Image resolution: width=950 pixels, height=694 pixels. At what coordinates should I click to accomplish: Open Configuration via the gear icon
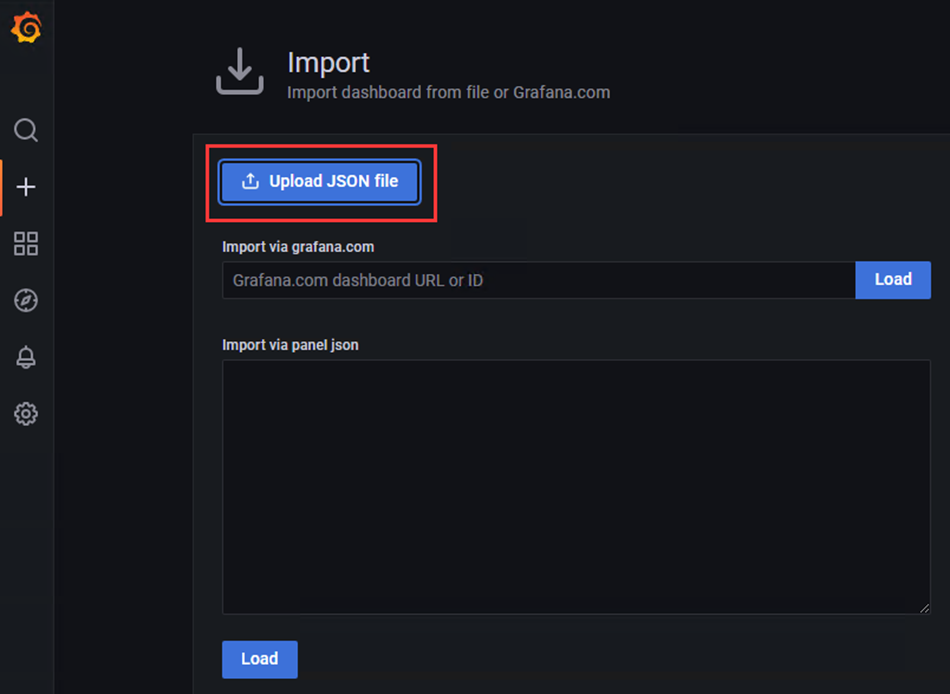click(26, 414)
